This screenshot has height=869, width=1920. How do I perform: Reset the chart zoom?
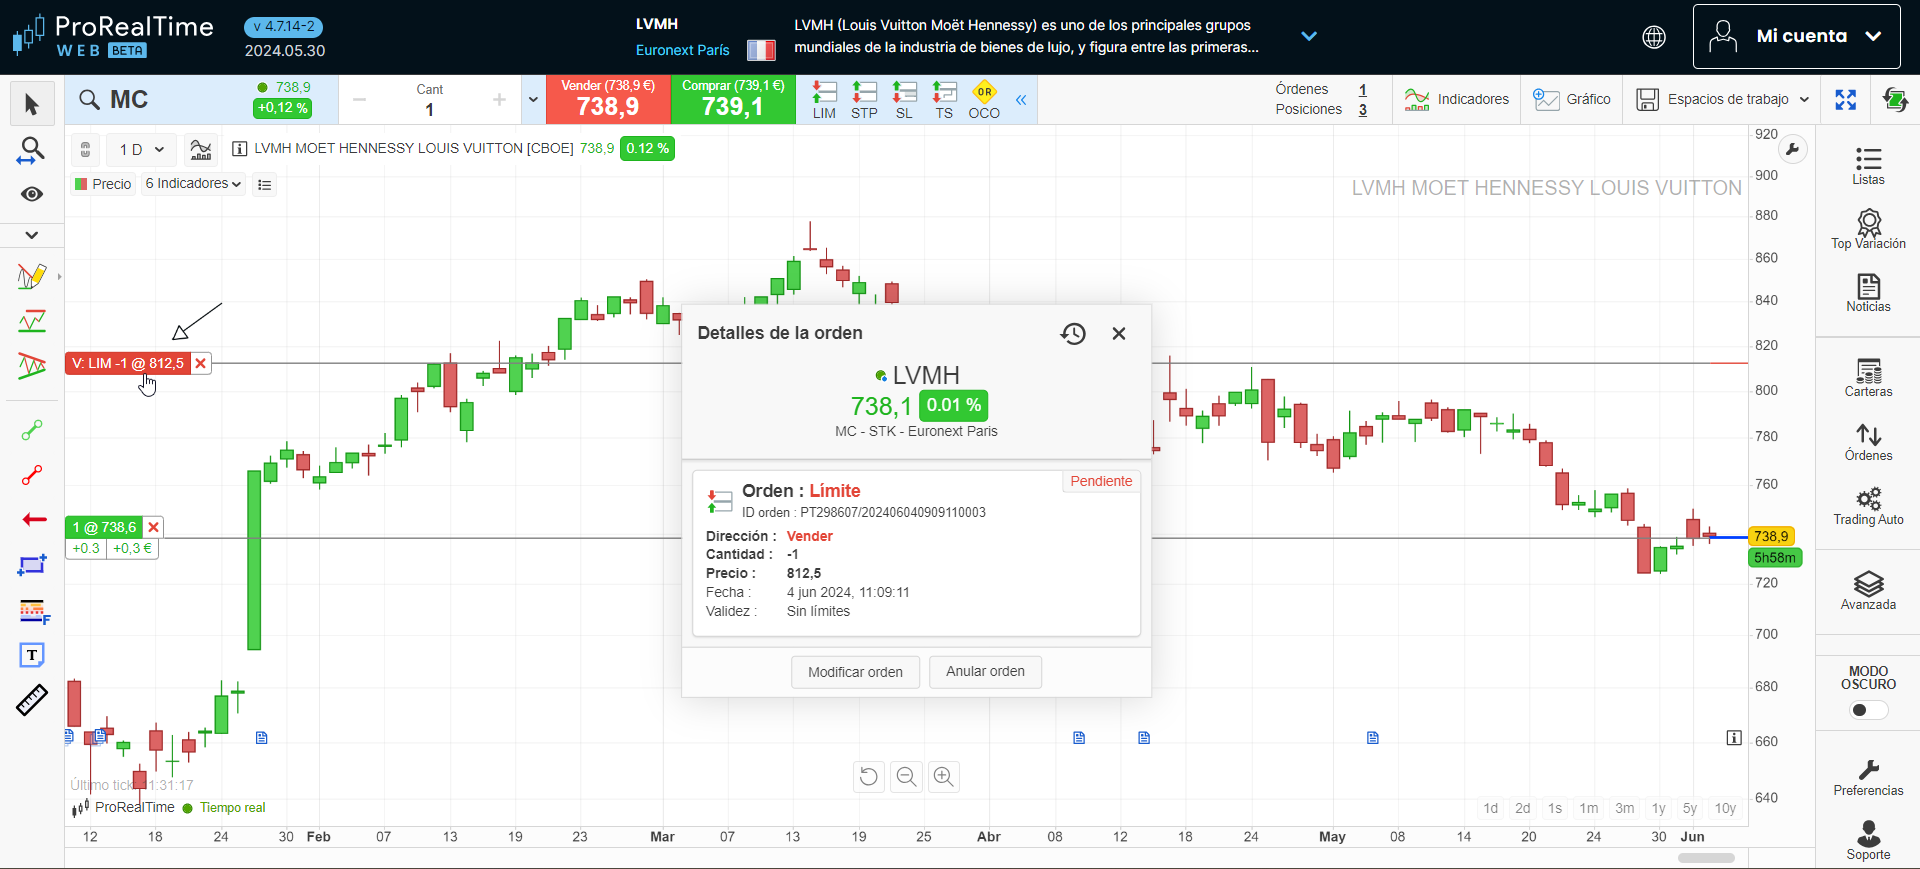869,777
